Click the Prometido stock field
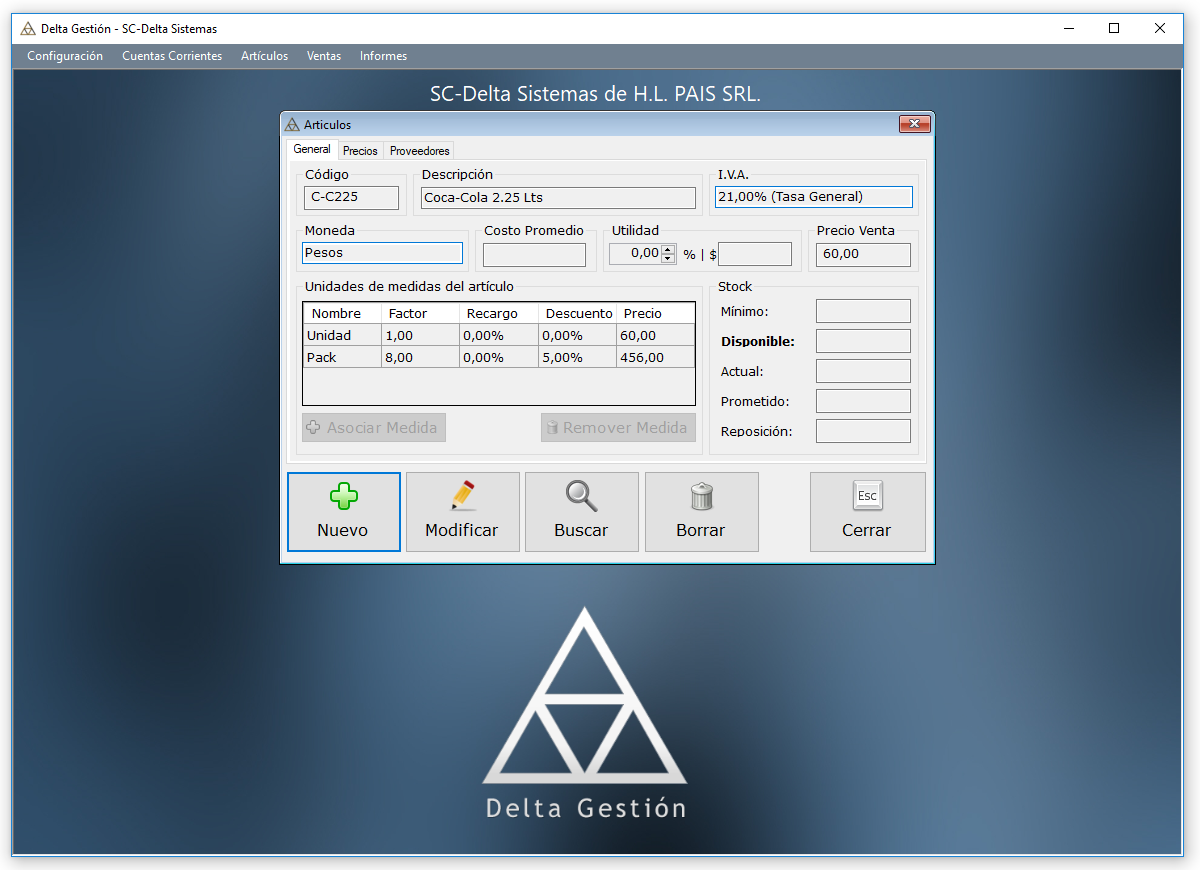 pyautogui.click(x=863, y=401)
